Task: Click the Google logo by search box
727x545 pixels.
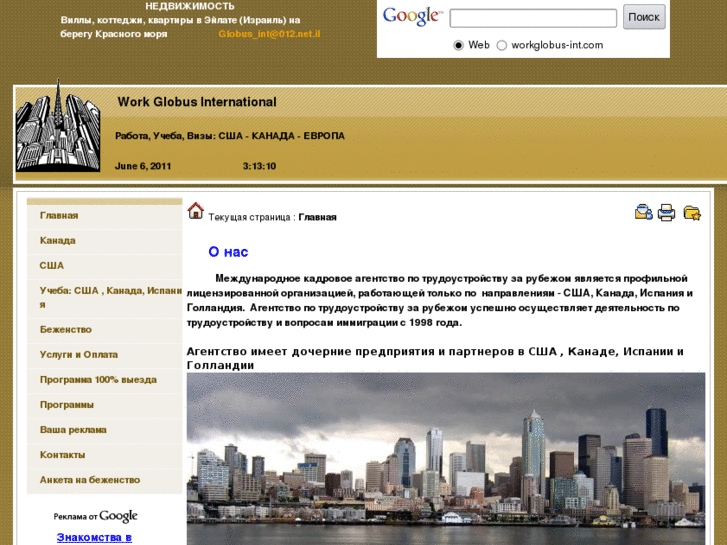Action: pos(412,17)
